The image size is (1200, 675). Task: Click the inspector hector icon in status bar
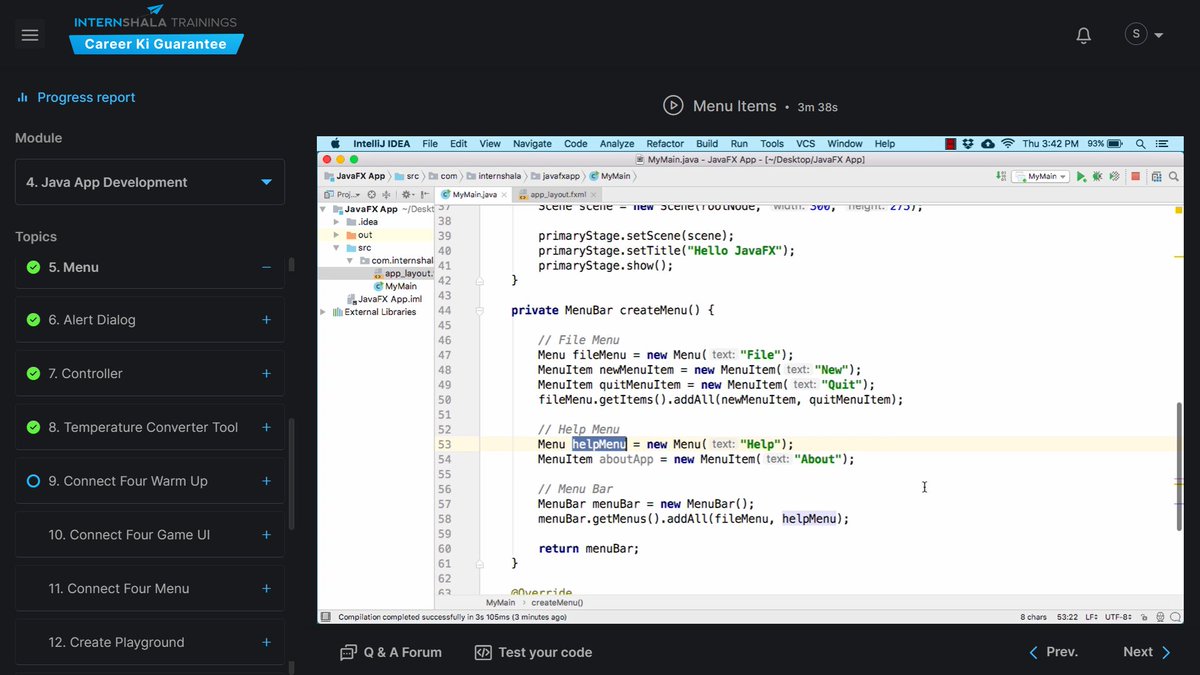[1160, 618]
